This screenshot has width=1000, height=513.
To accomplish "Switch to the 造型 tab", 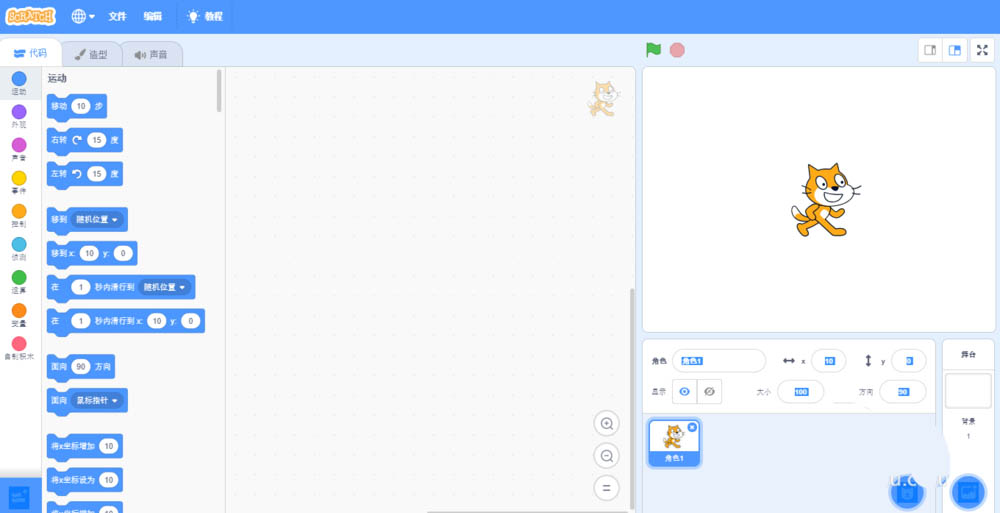I will pyautogui.click(x=91, y=55).
